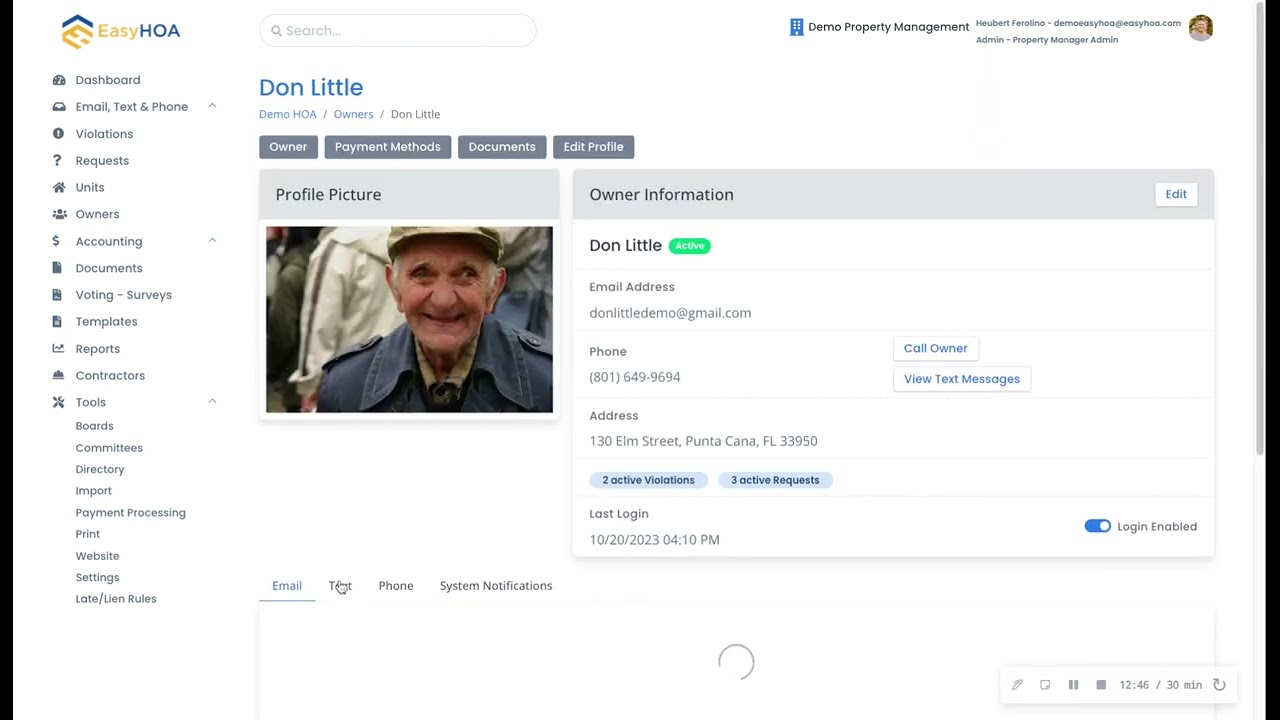
Task: Pause the screen recording
Action: pos(1073,685)
